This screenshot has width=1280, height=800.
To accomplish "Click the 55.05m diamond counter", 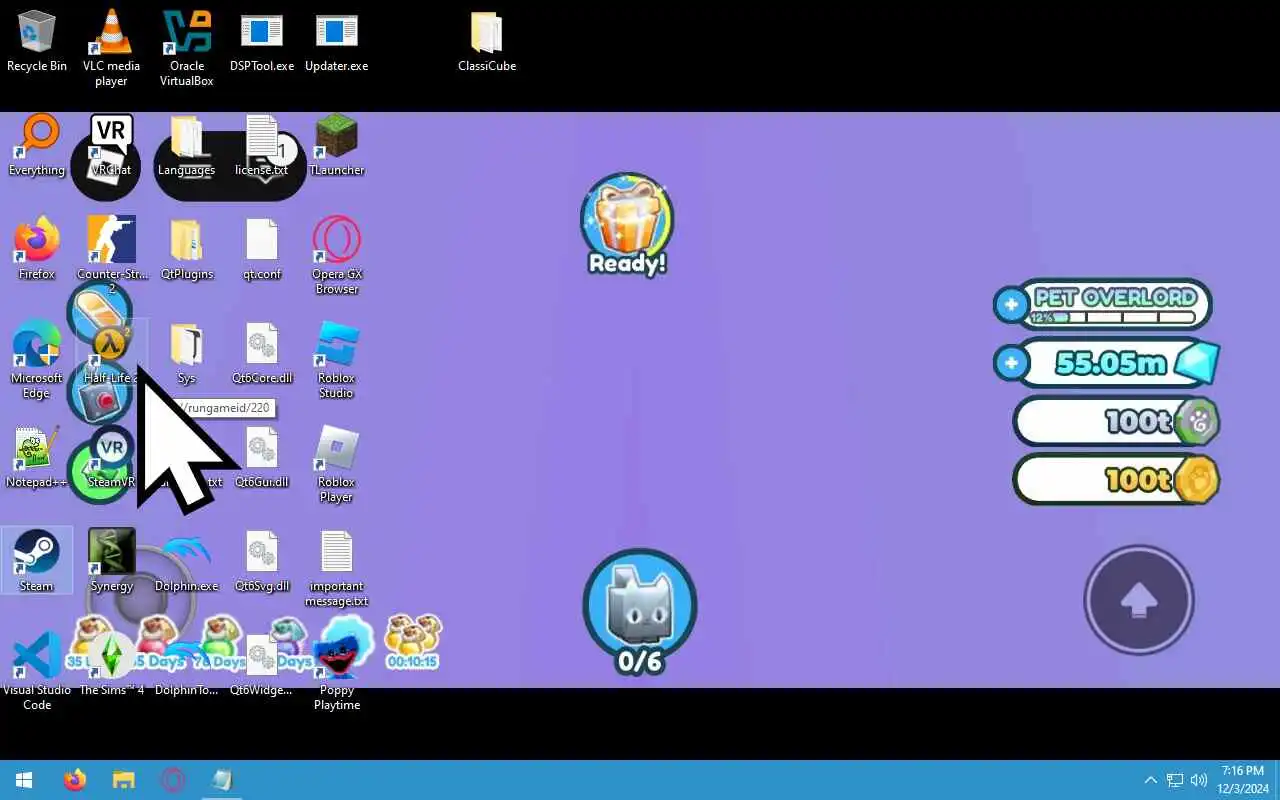I will tap(1120, 362).
